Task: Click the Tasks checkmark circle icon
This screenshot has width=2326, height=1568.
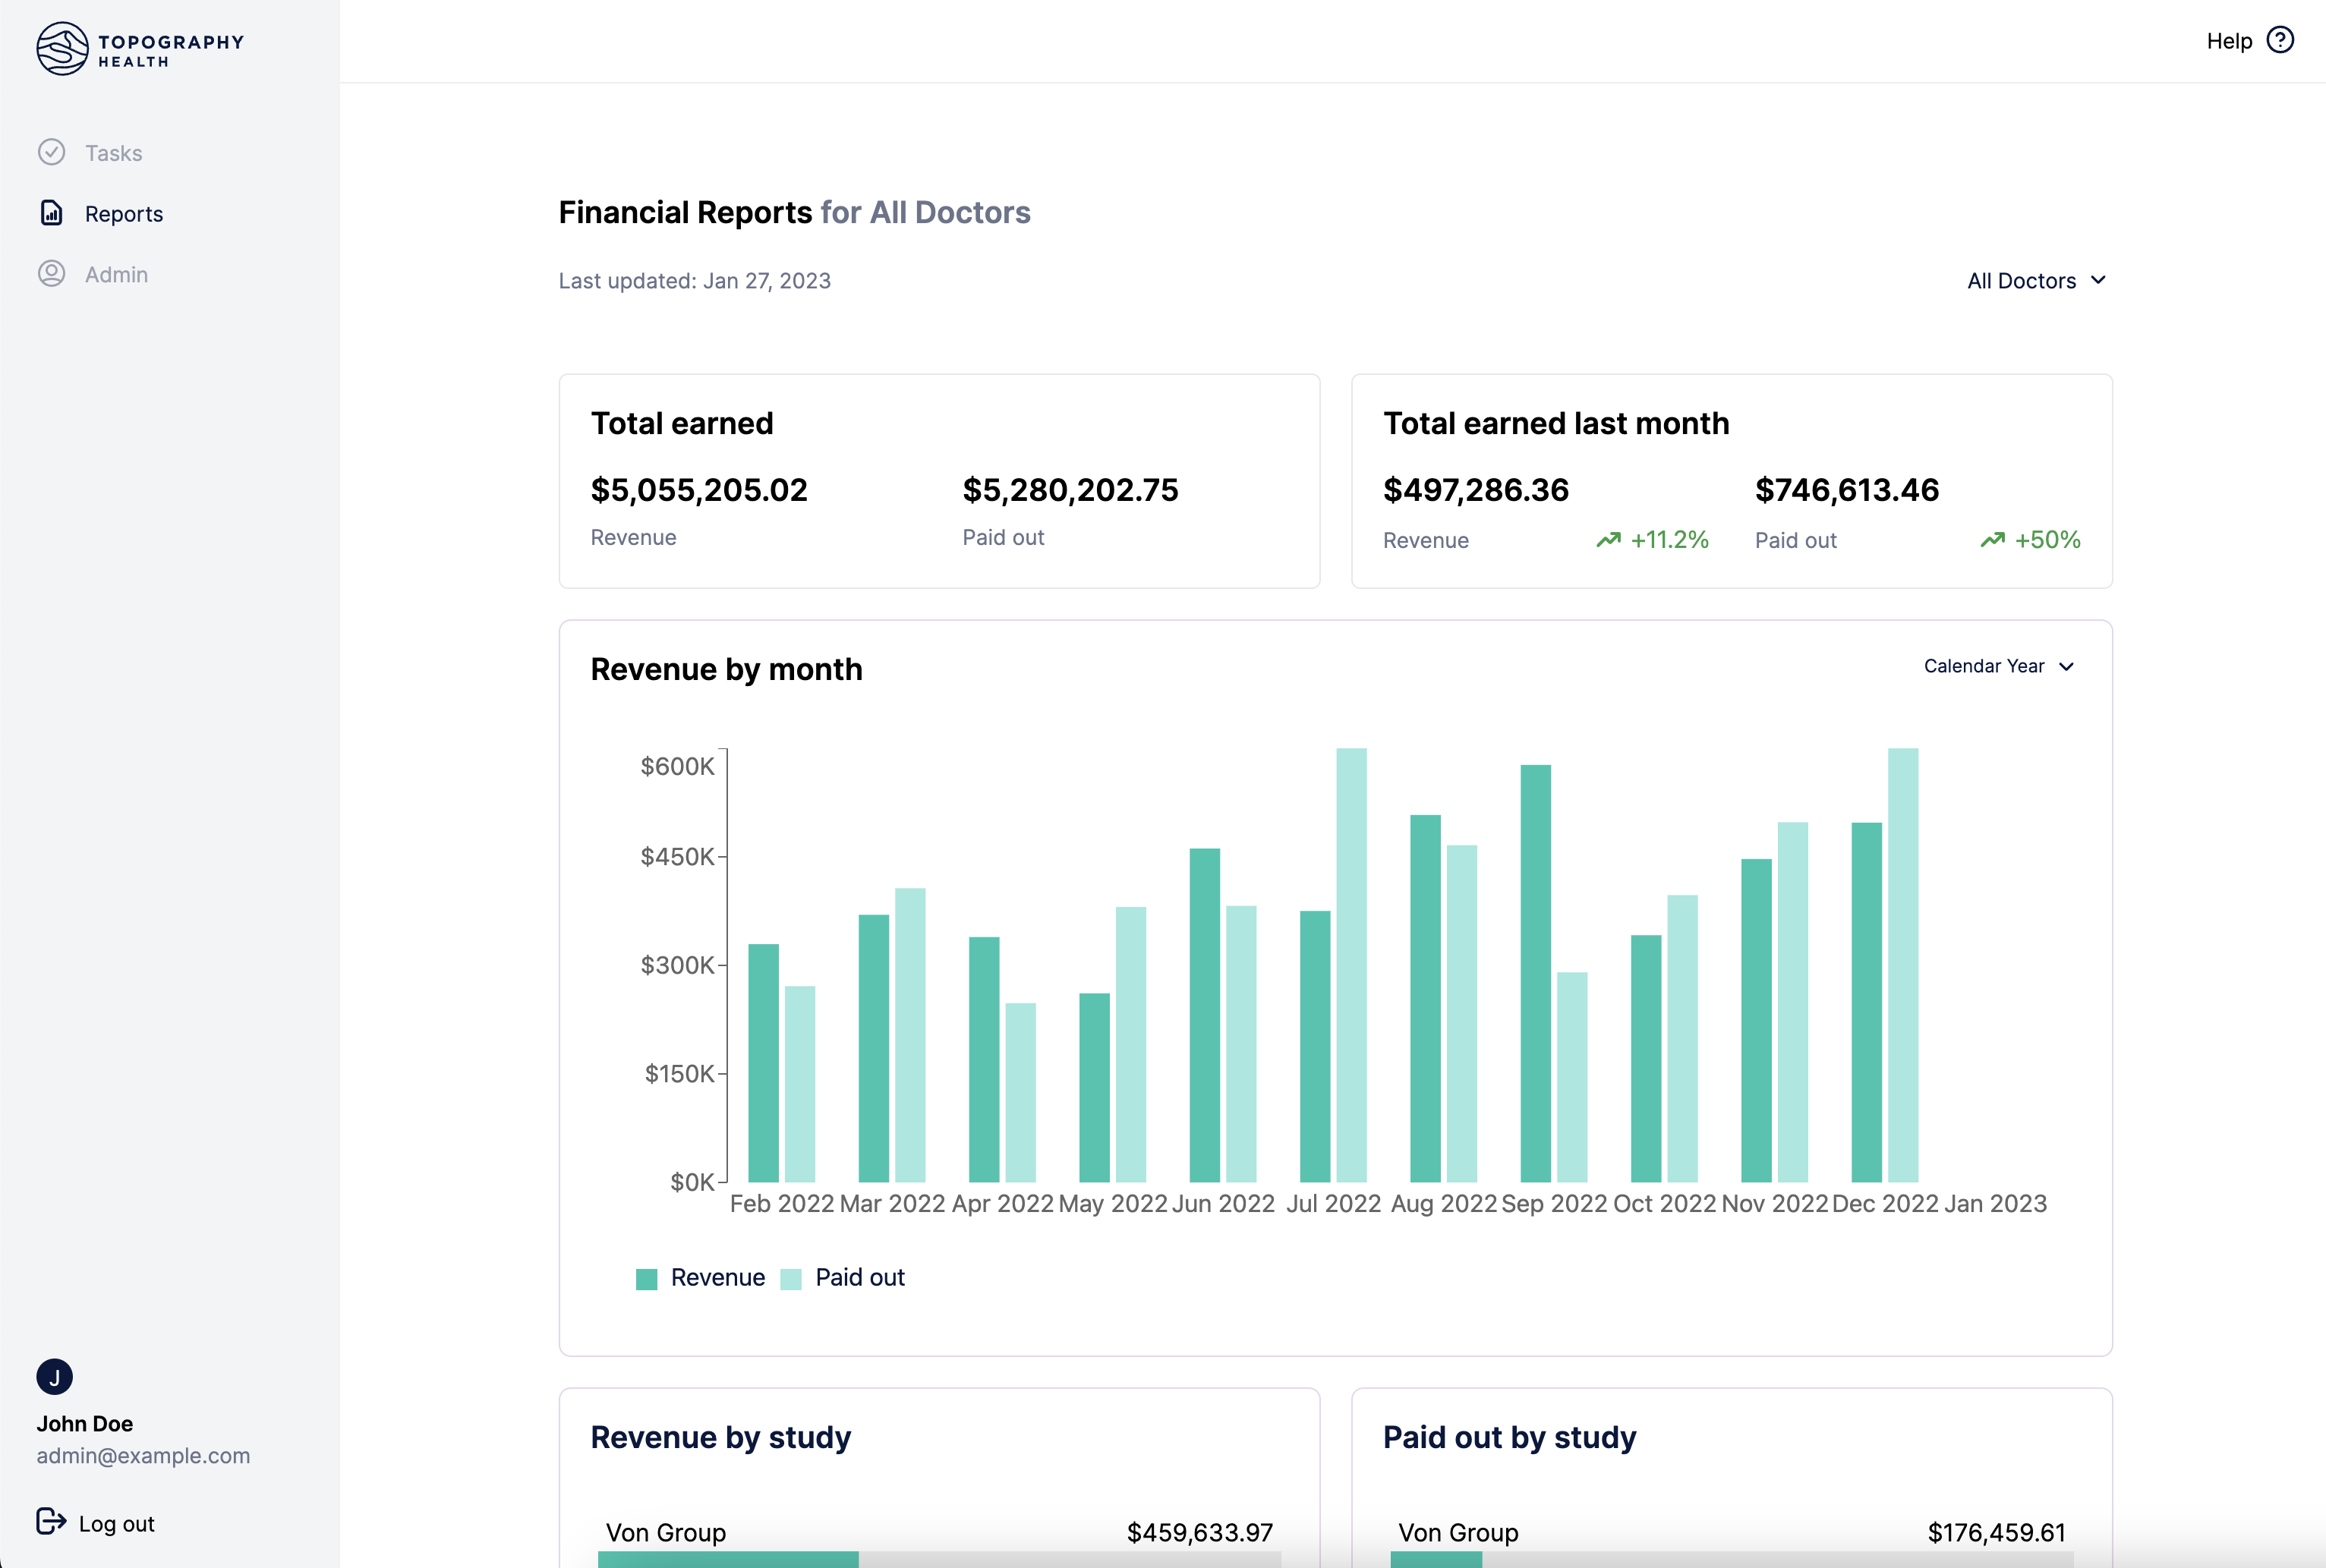Action: [x=52, y=152]
